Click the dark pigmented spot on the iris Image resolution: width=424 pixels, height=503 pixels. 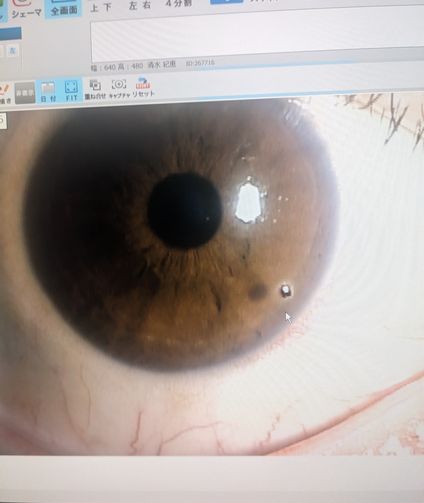257,291
